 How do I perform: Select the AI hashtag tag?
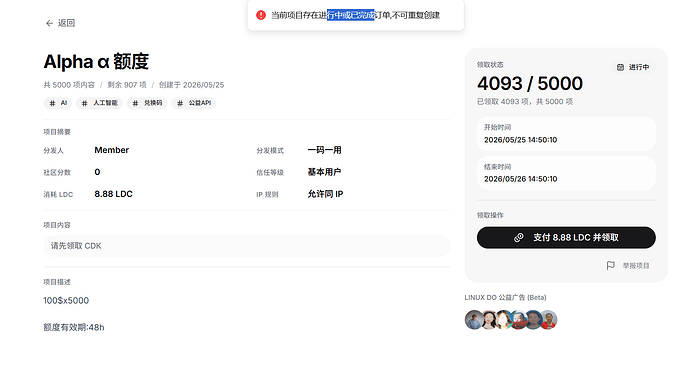pyautogui.click(x=58, y=103)
